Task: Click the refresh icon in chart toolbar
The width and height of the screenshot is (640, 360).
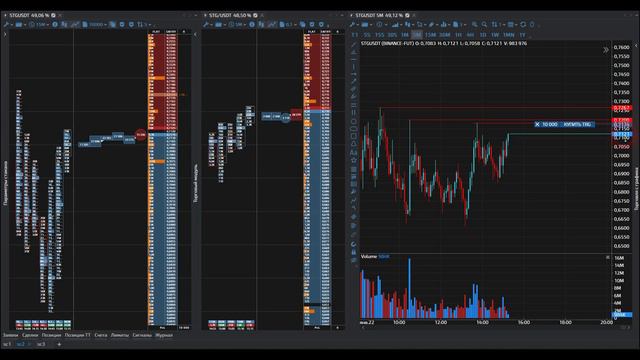Action: (x=523, y=24)
